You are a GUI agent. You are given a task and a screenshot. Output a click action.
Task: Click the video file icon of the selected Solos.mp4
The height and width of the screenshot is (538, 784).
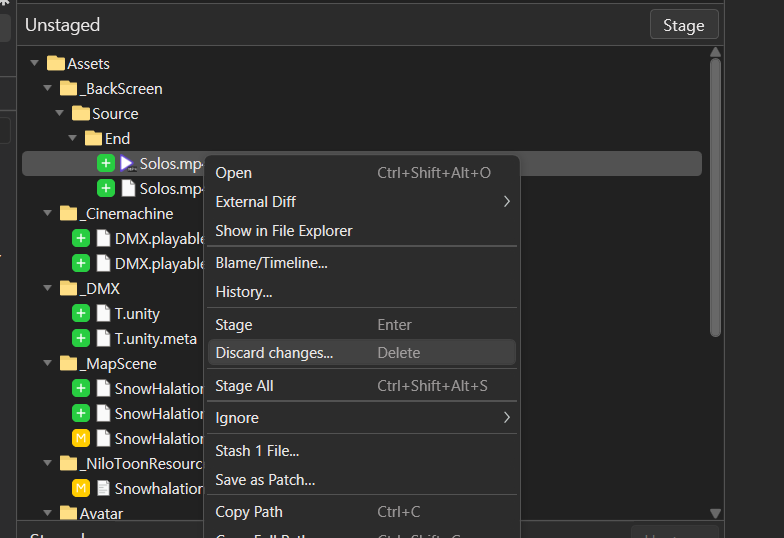pyautogui.click(x=127, y=163)
